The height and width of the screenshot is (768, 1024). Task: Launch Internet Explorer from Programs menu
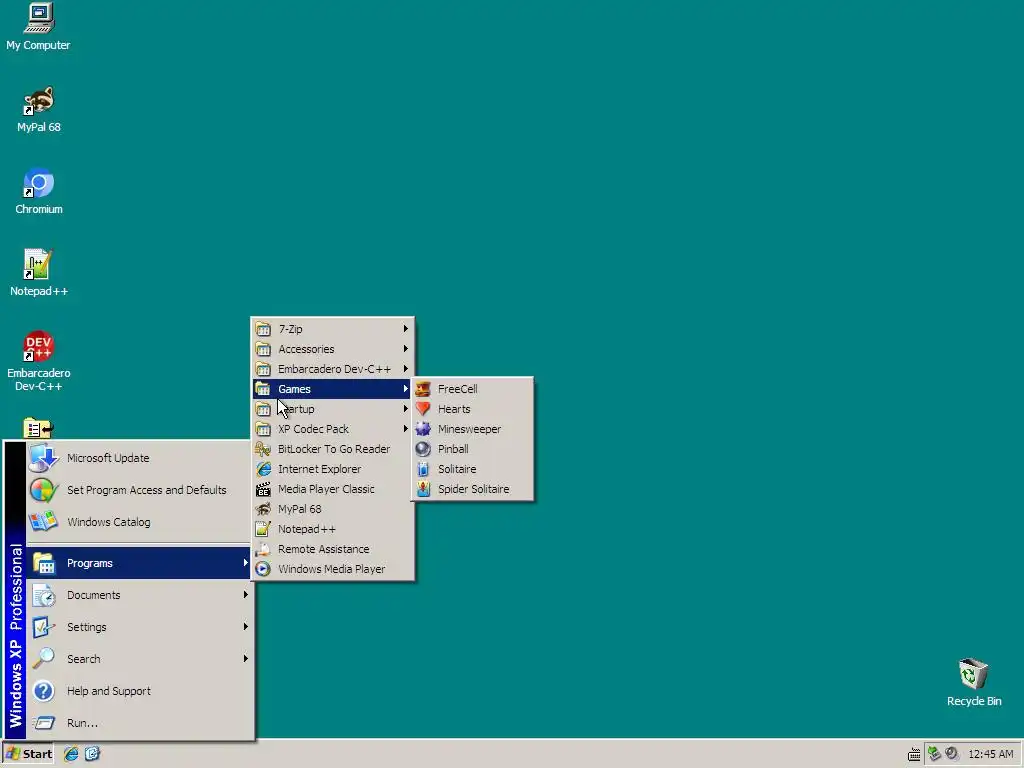[x=332, y=469]
